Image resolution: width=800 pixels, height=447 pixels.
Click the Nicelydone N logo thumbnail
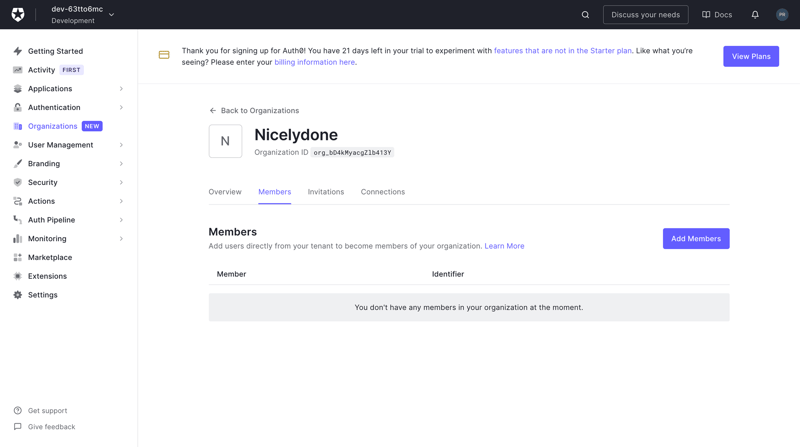click(x=225, y=141)
